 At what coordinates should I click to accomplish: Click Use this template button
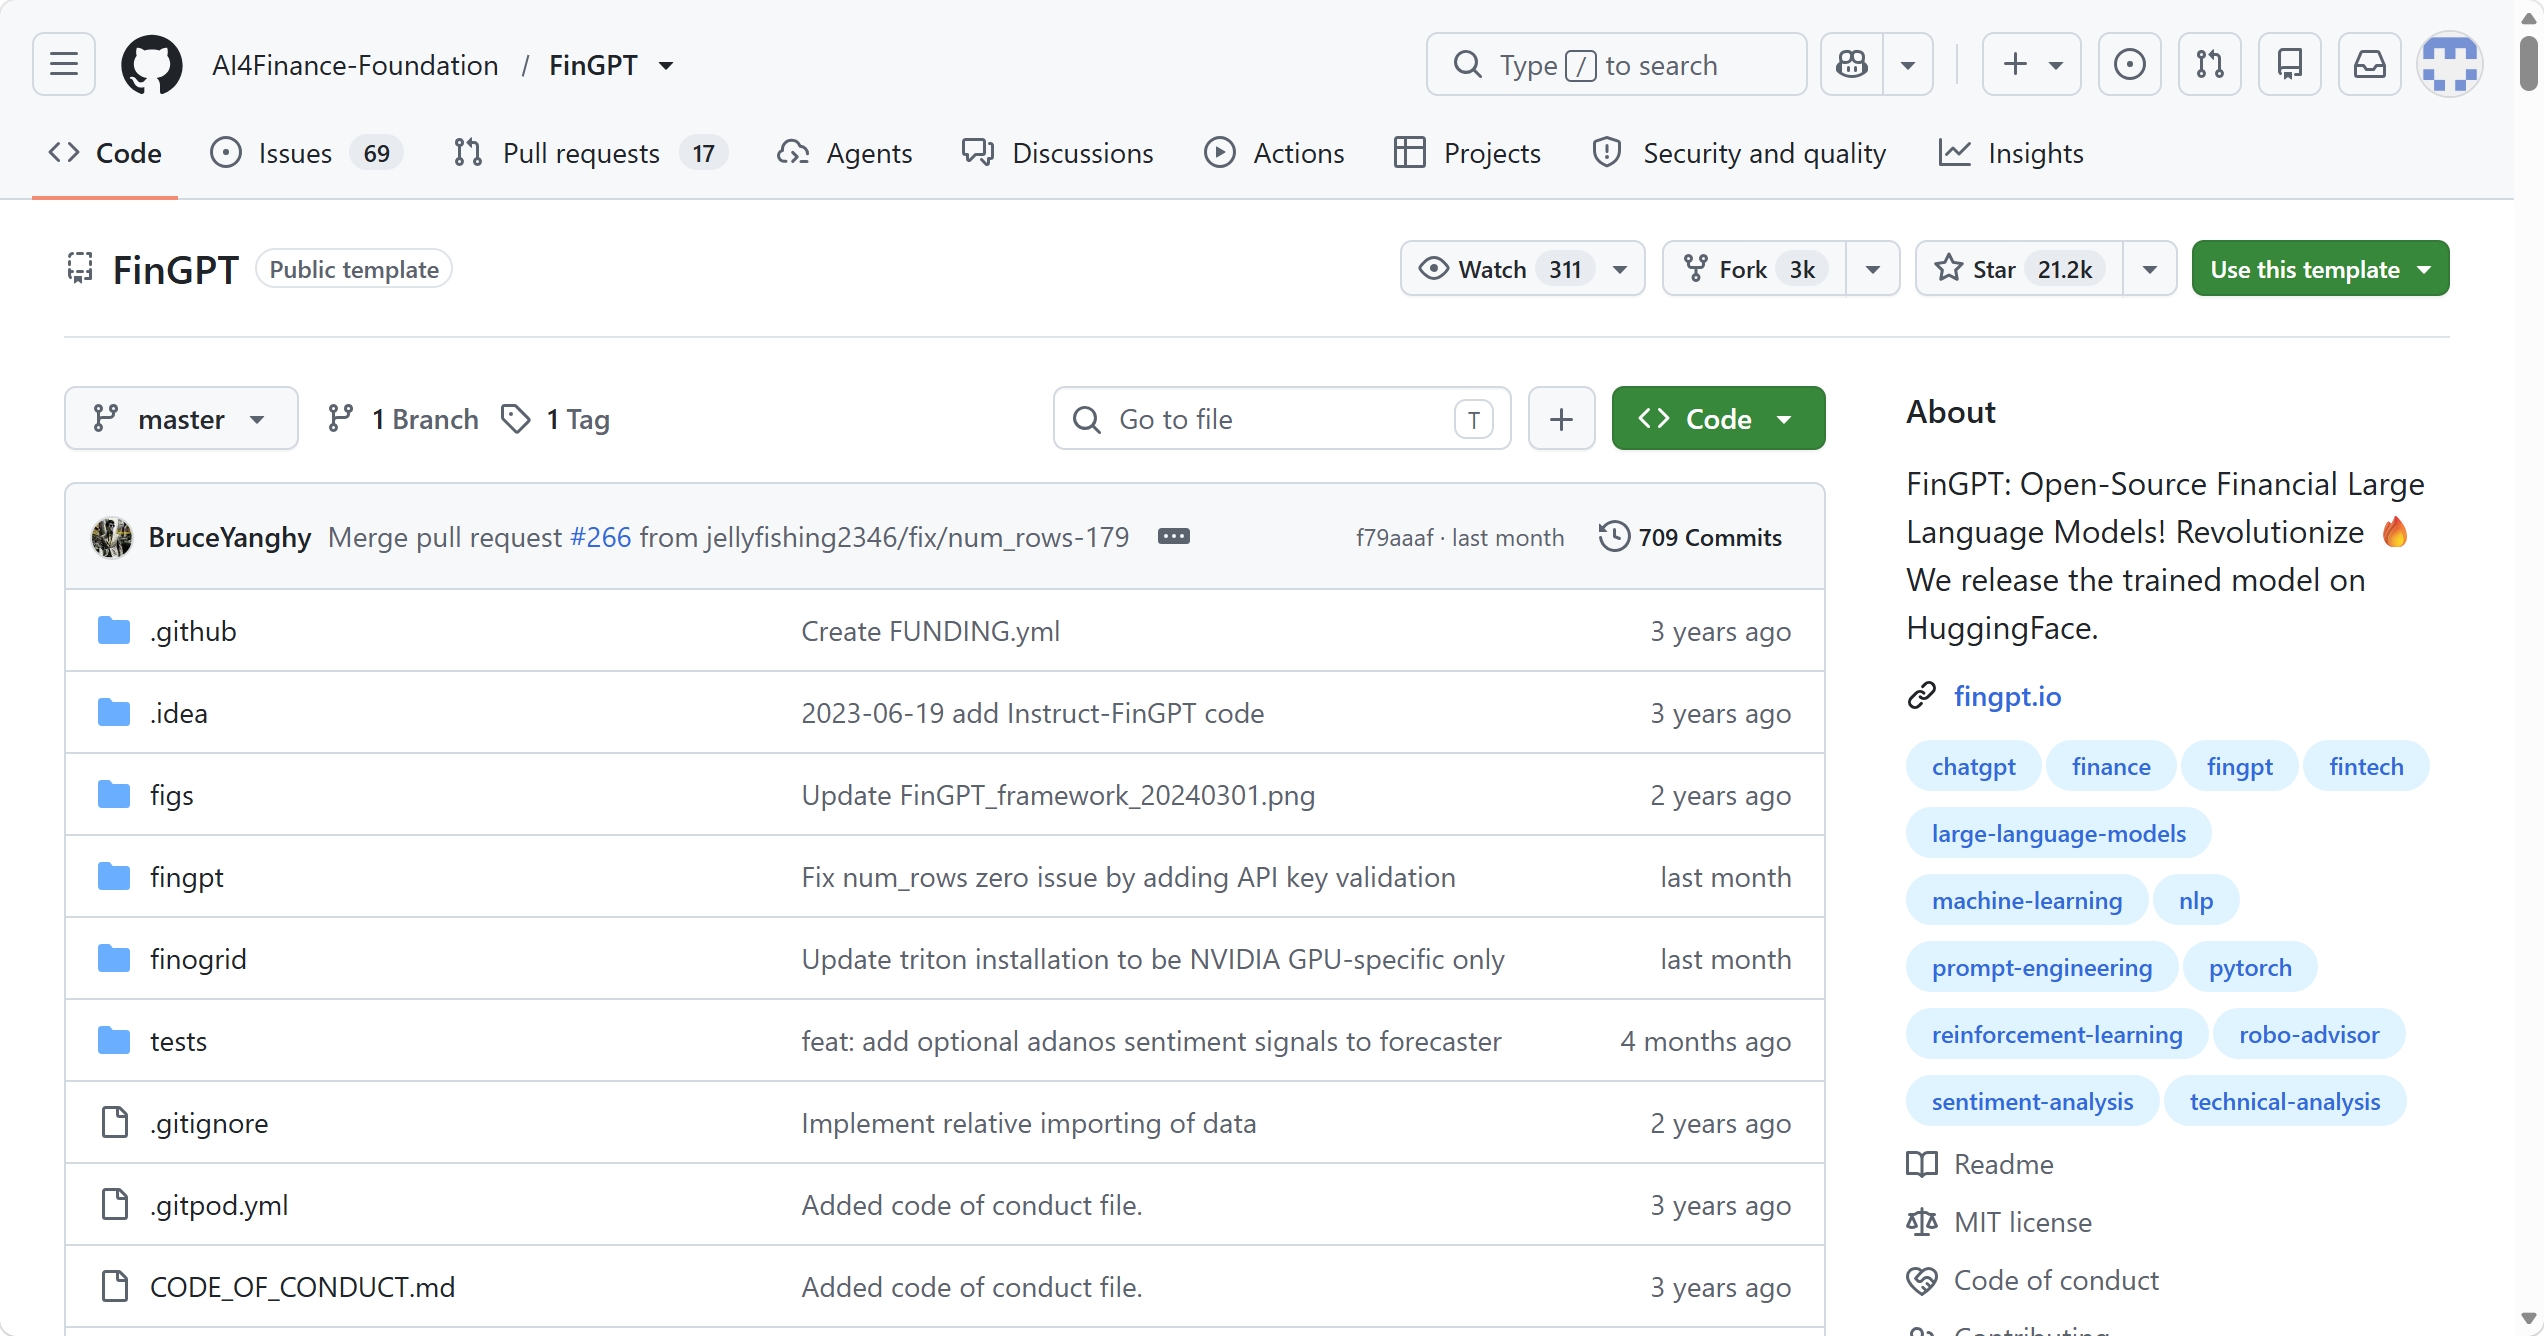click(x=2320, y=269)
